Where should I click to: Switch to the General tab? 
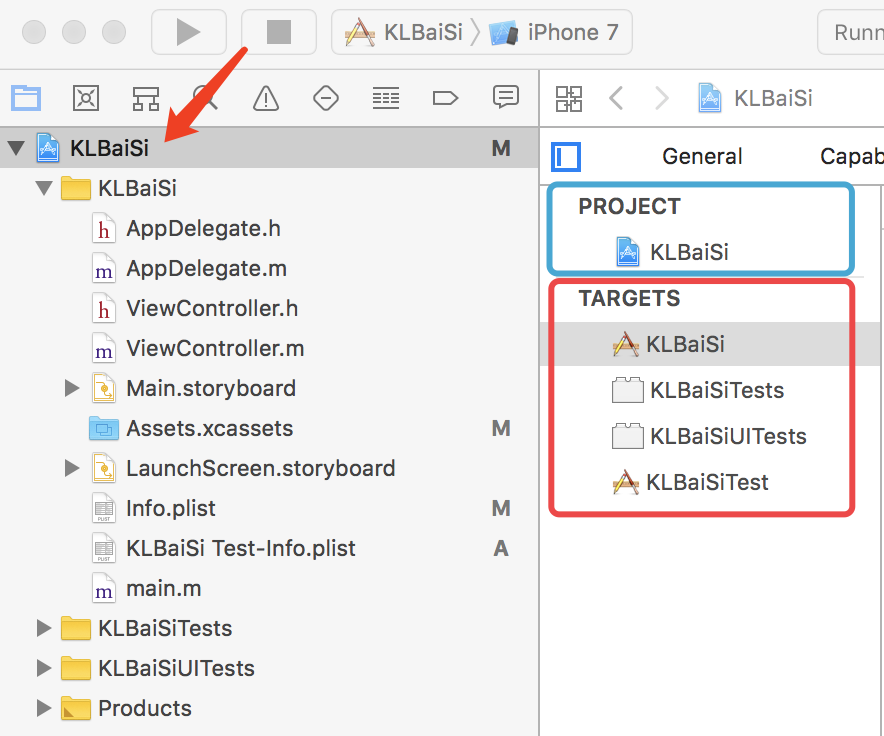coord(702,156)
